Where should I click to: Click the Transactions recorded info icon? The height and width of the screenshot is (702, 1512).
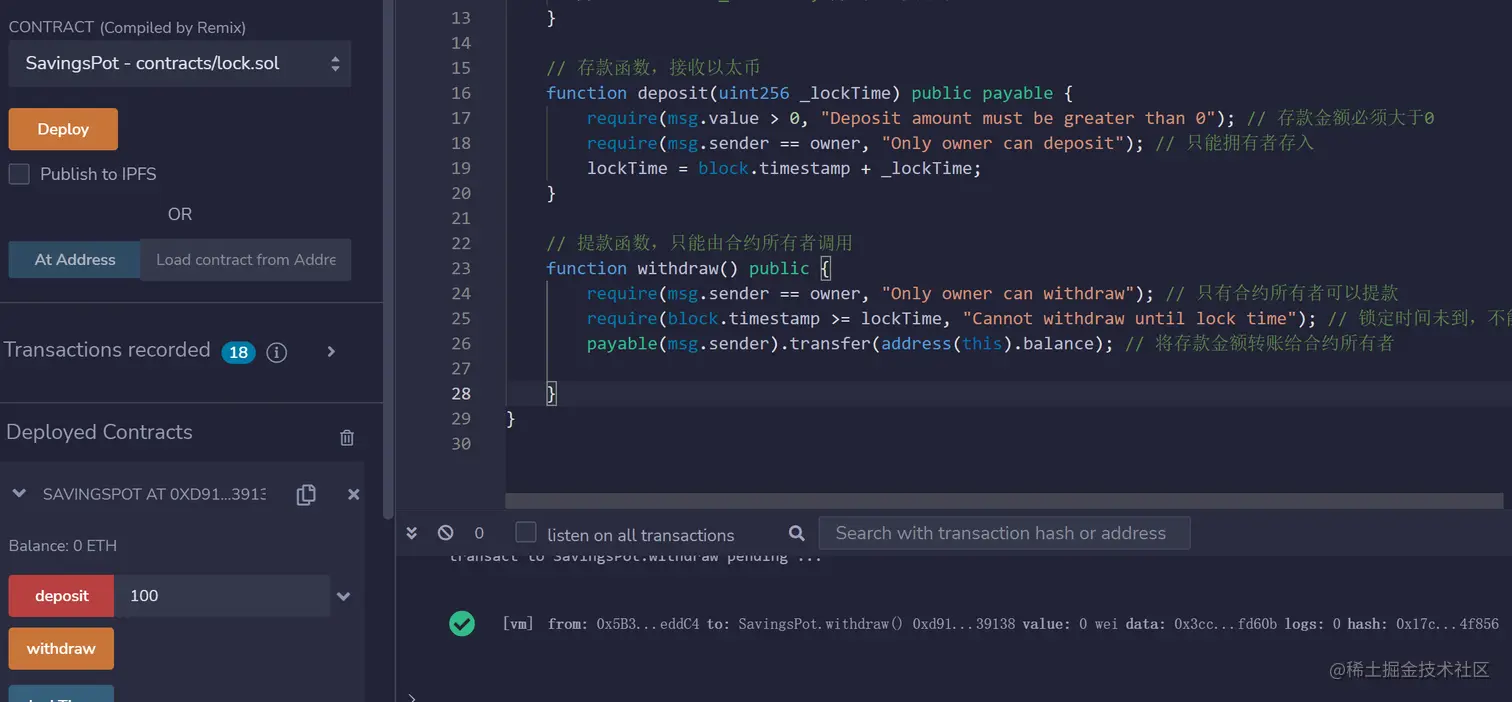click(x=277, y=352)
